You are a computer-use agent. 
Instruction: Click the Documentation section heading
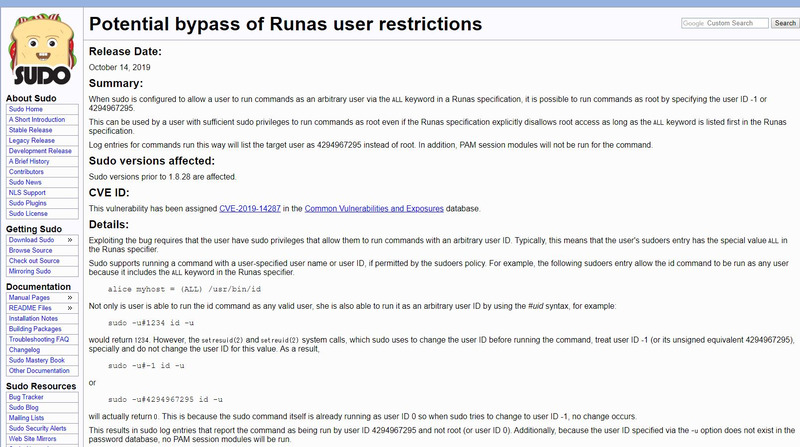(38, 287)
